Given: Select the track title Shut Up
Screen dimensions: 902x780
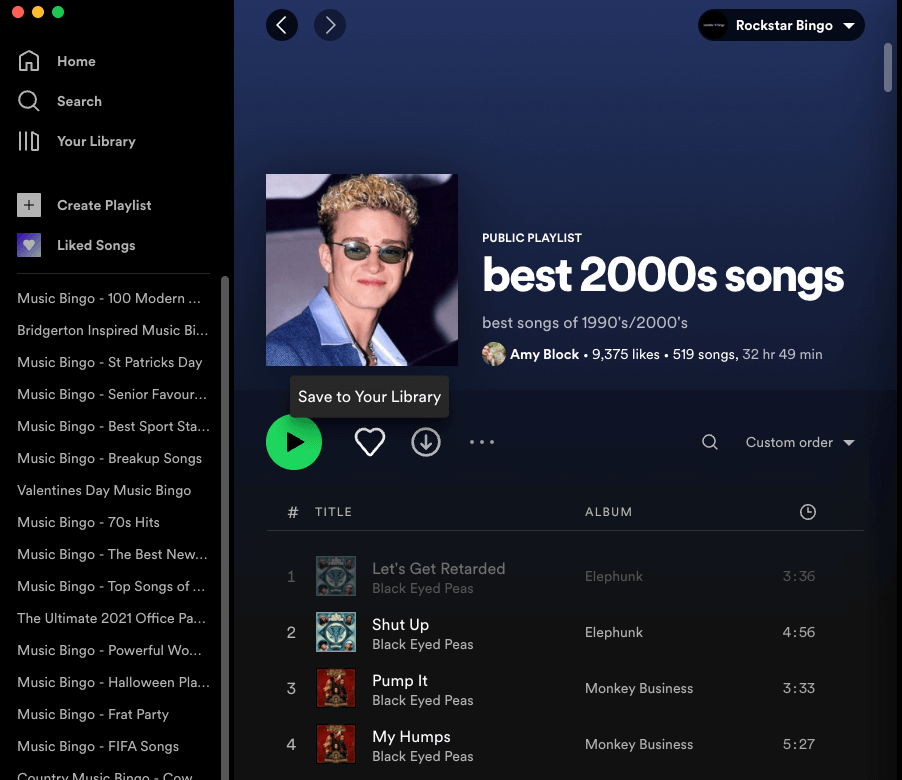Looking at the screenshot, I should [400, 625].
